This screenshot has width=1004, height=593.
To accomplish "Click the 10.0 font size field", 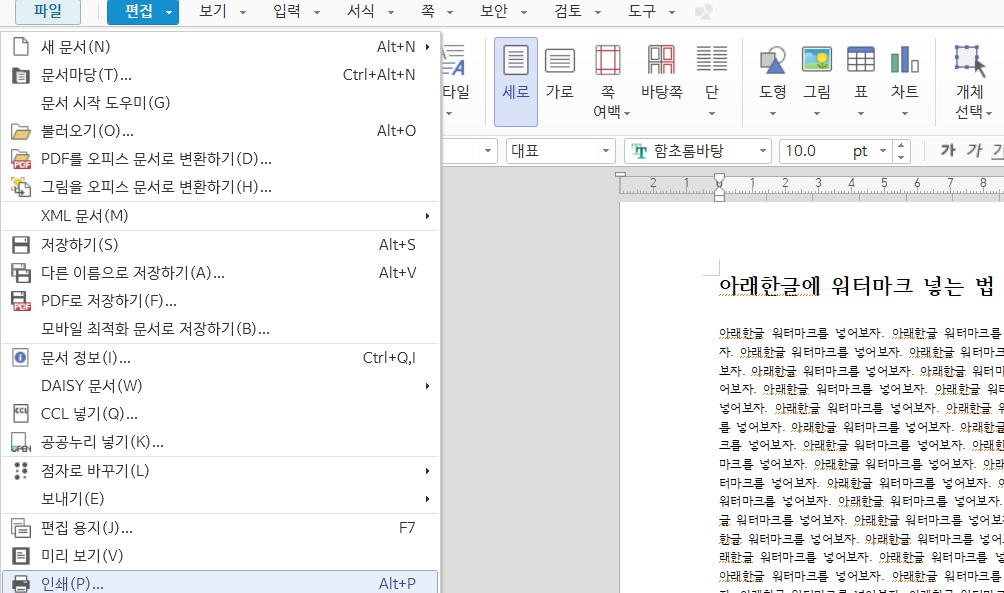I will coord(813,151).
